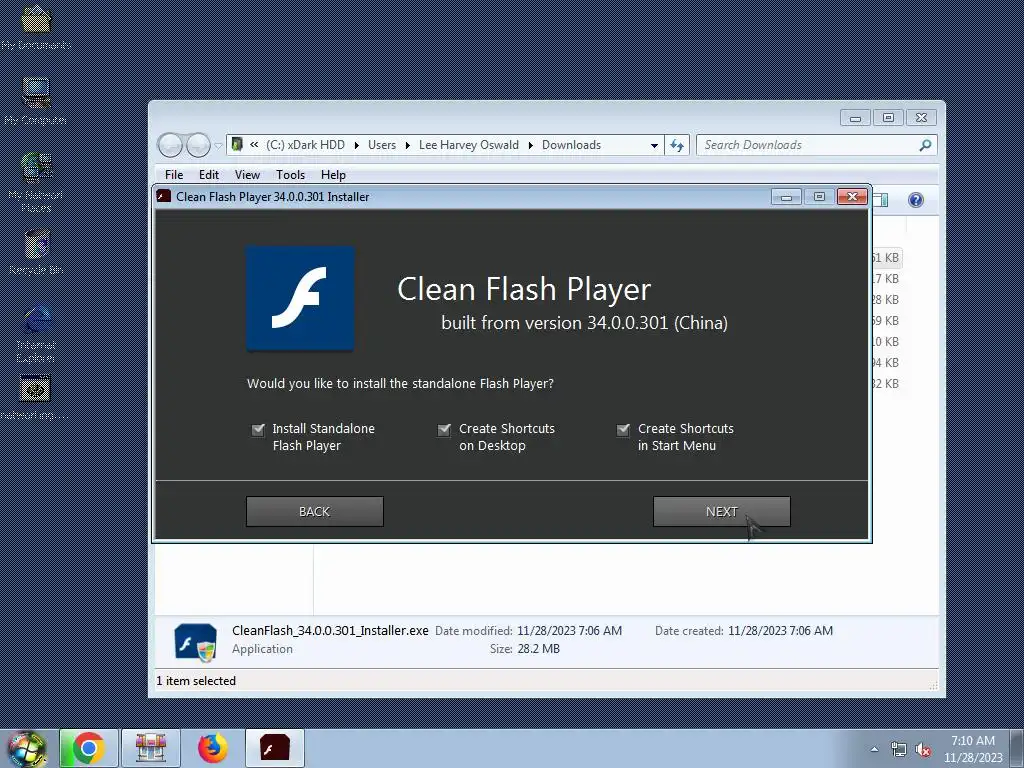The width and height of the screenshot is (1024, 768).
Task: Open the View menu in Explorer
Action: pos(247,175)
